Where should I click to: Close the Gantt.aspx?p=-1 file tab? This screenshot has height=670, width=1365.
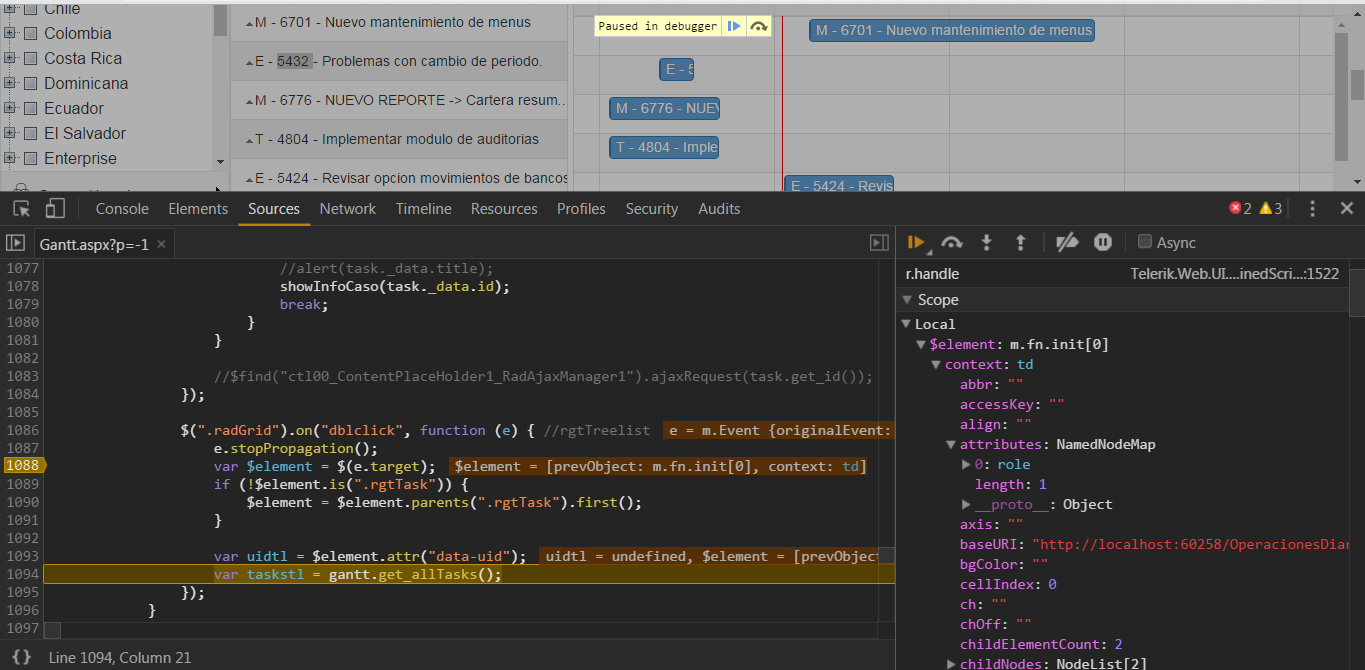[161, 244]
